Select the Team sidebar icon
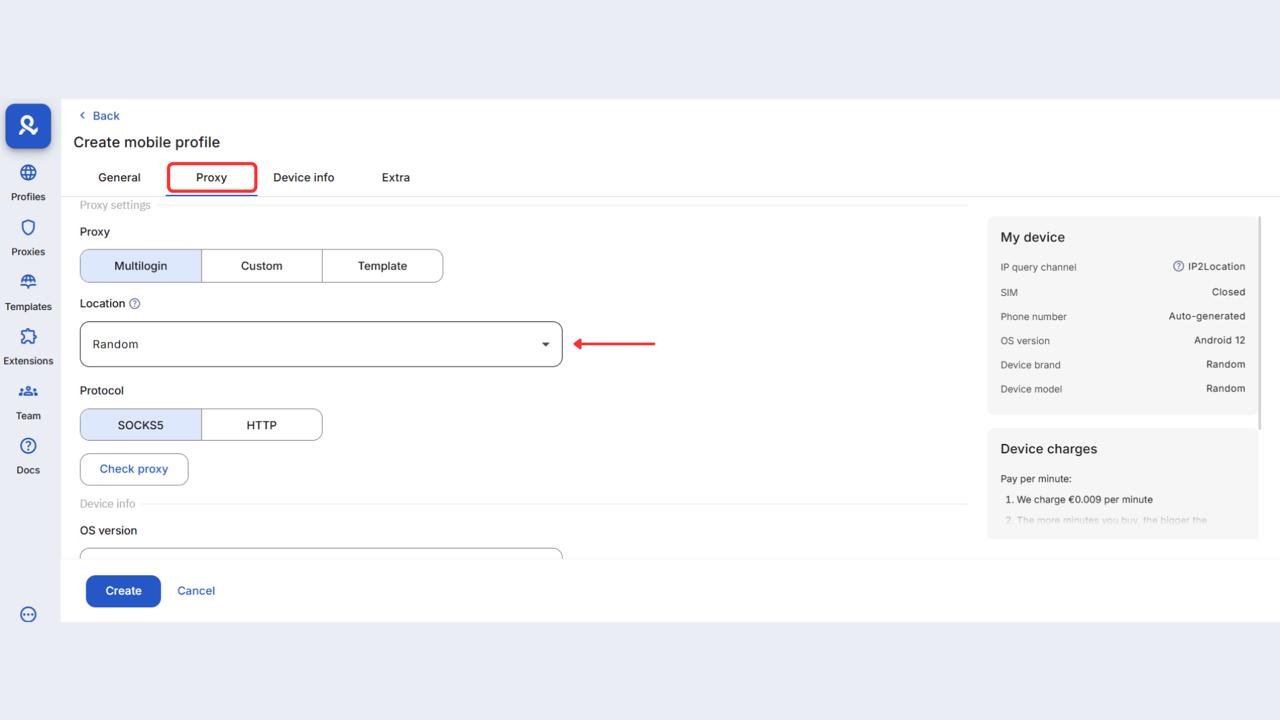Image resolution: width=1280 pixels, height=720 pixels. (x=27, y=399)
